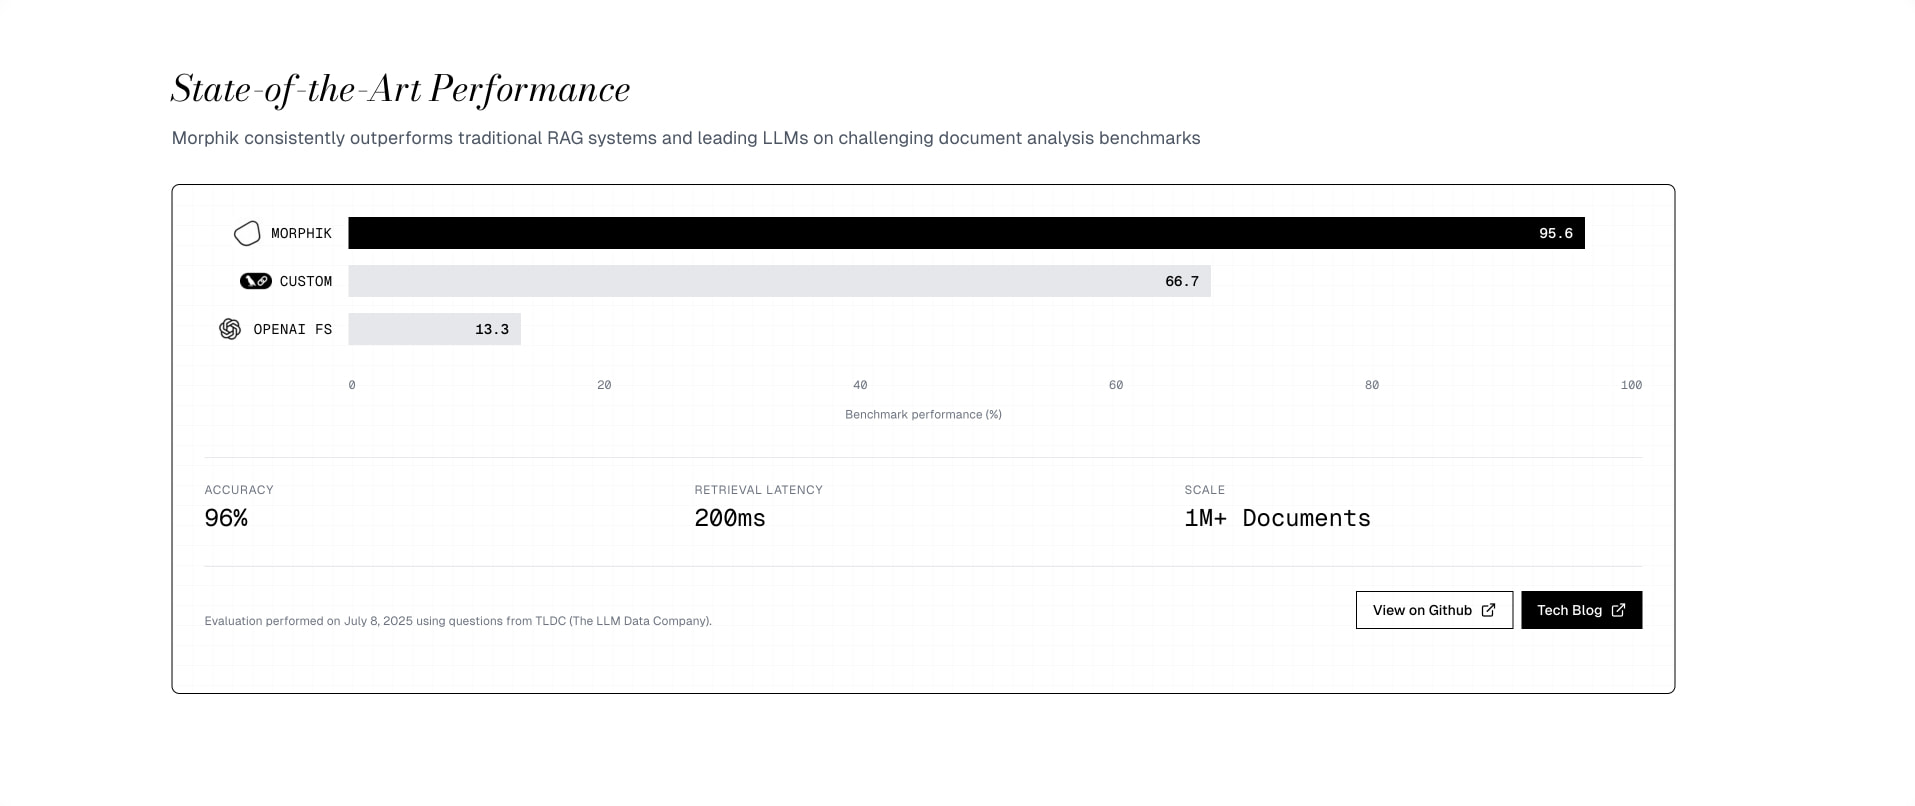Open the Tech Blog button
Viewport: 1915px width, 806px height.
coord(1581,610)
